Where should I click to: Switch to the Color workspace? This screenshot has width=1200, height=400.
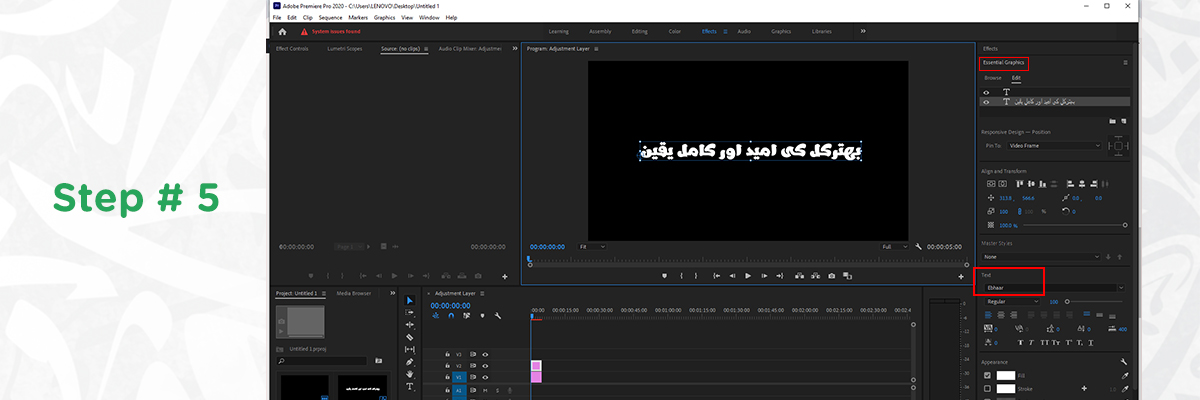point(675,31)
